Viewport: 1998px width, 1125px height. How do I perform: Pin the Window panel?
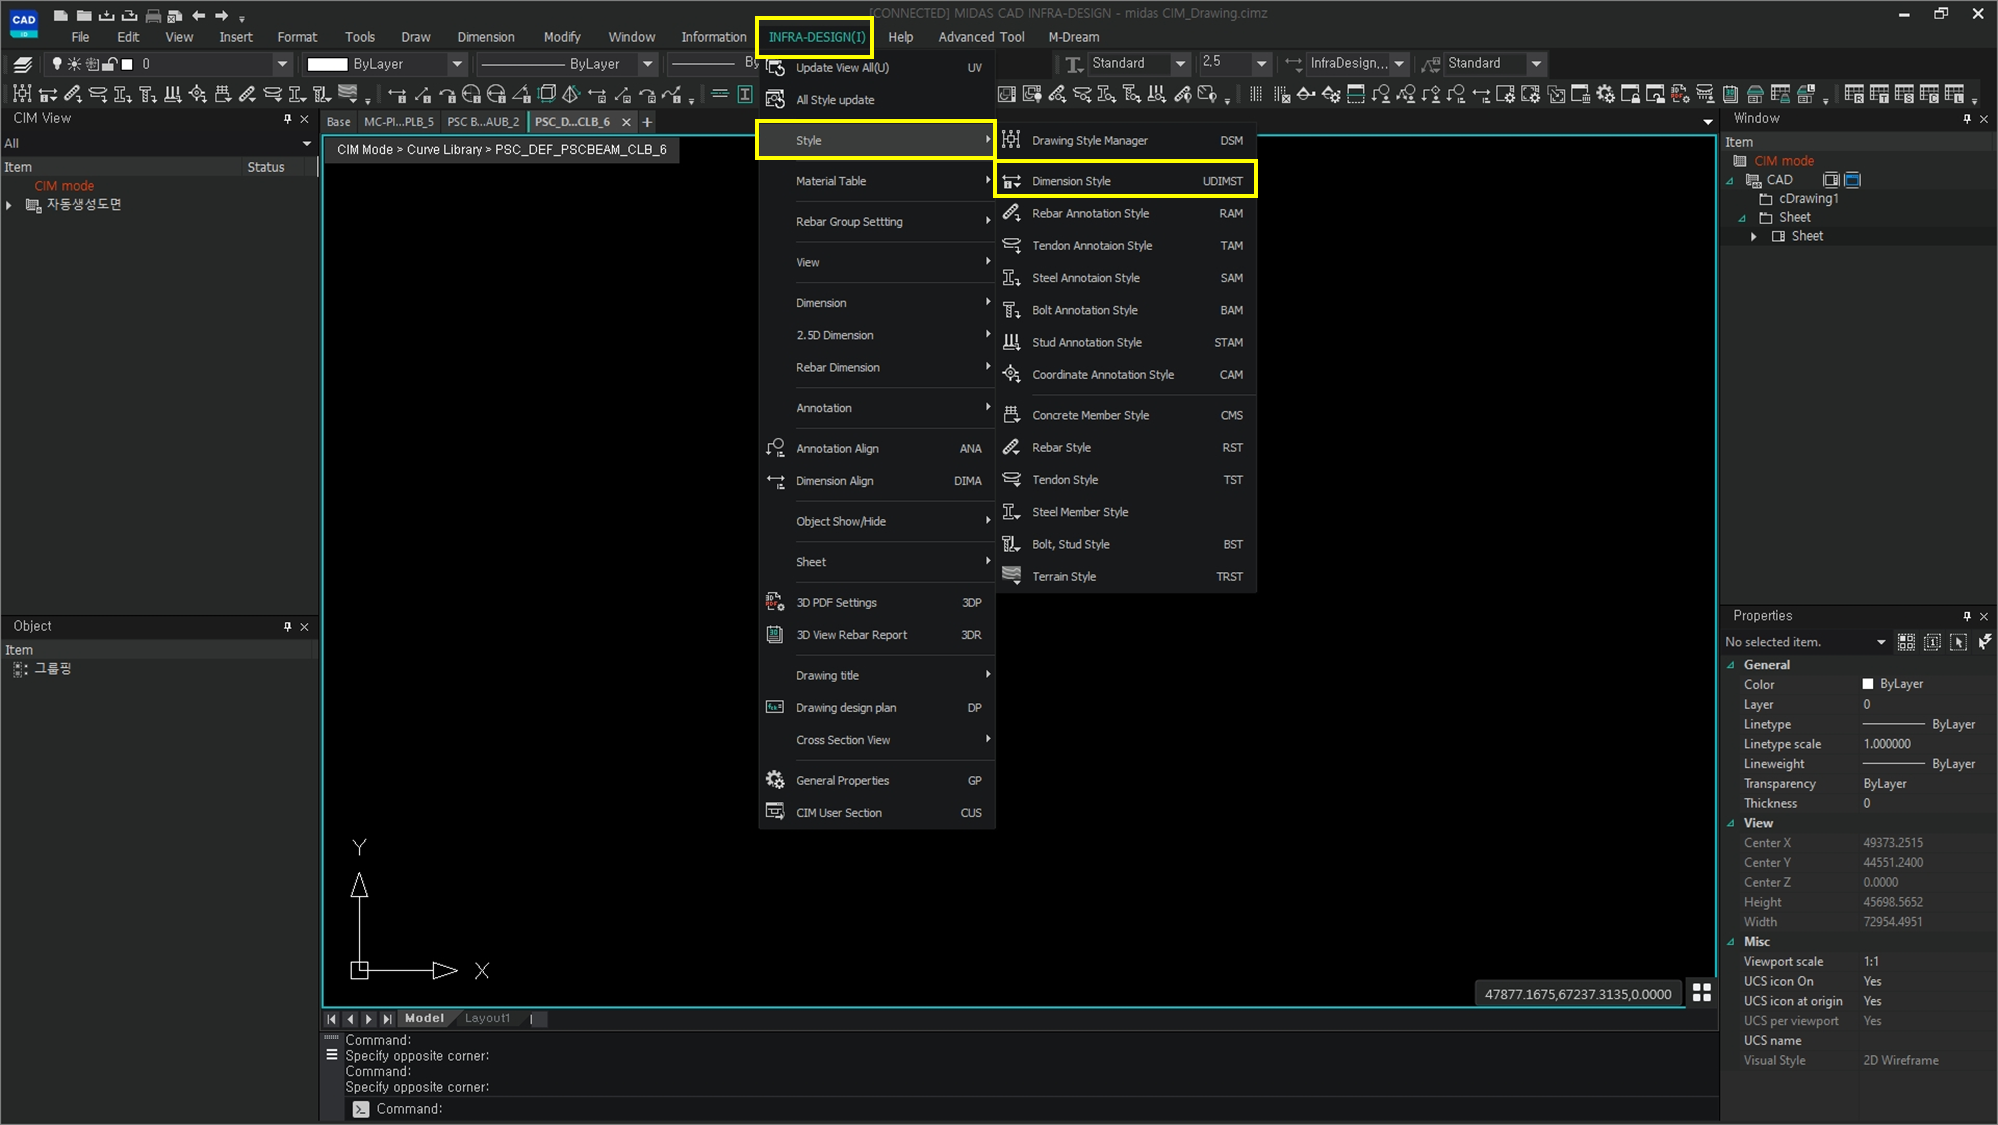pyautogui.click(x=1967, y=119)
